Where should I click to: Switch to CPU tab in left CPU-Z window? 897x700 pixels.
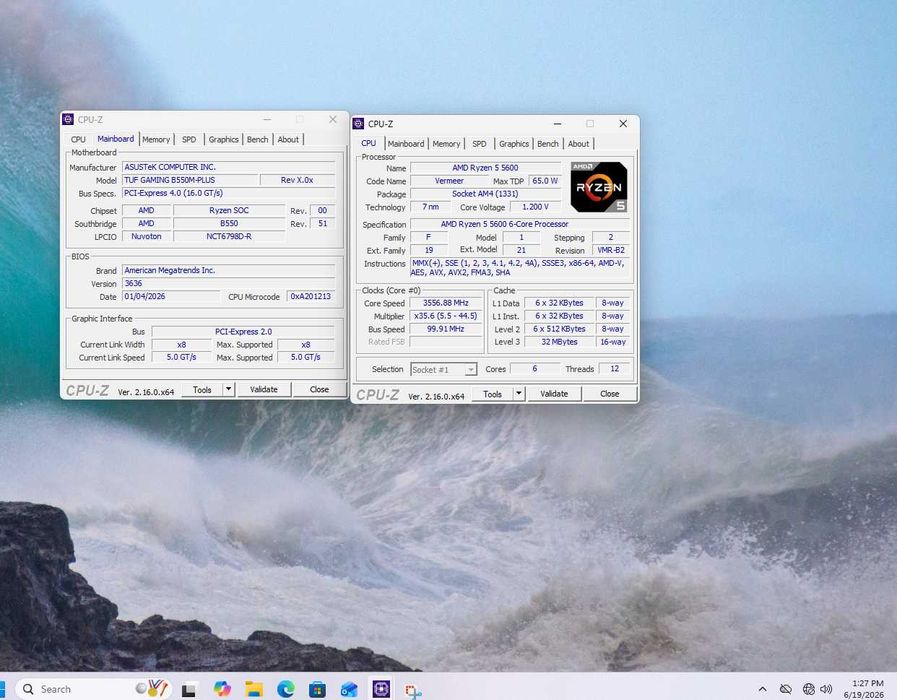point(78,139)
